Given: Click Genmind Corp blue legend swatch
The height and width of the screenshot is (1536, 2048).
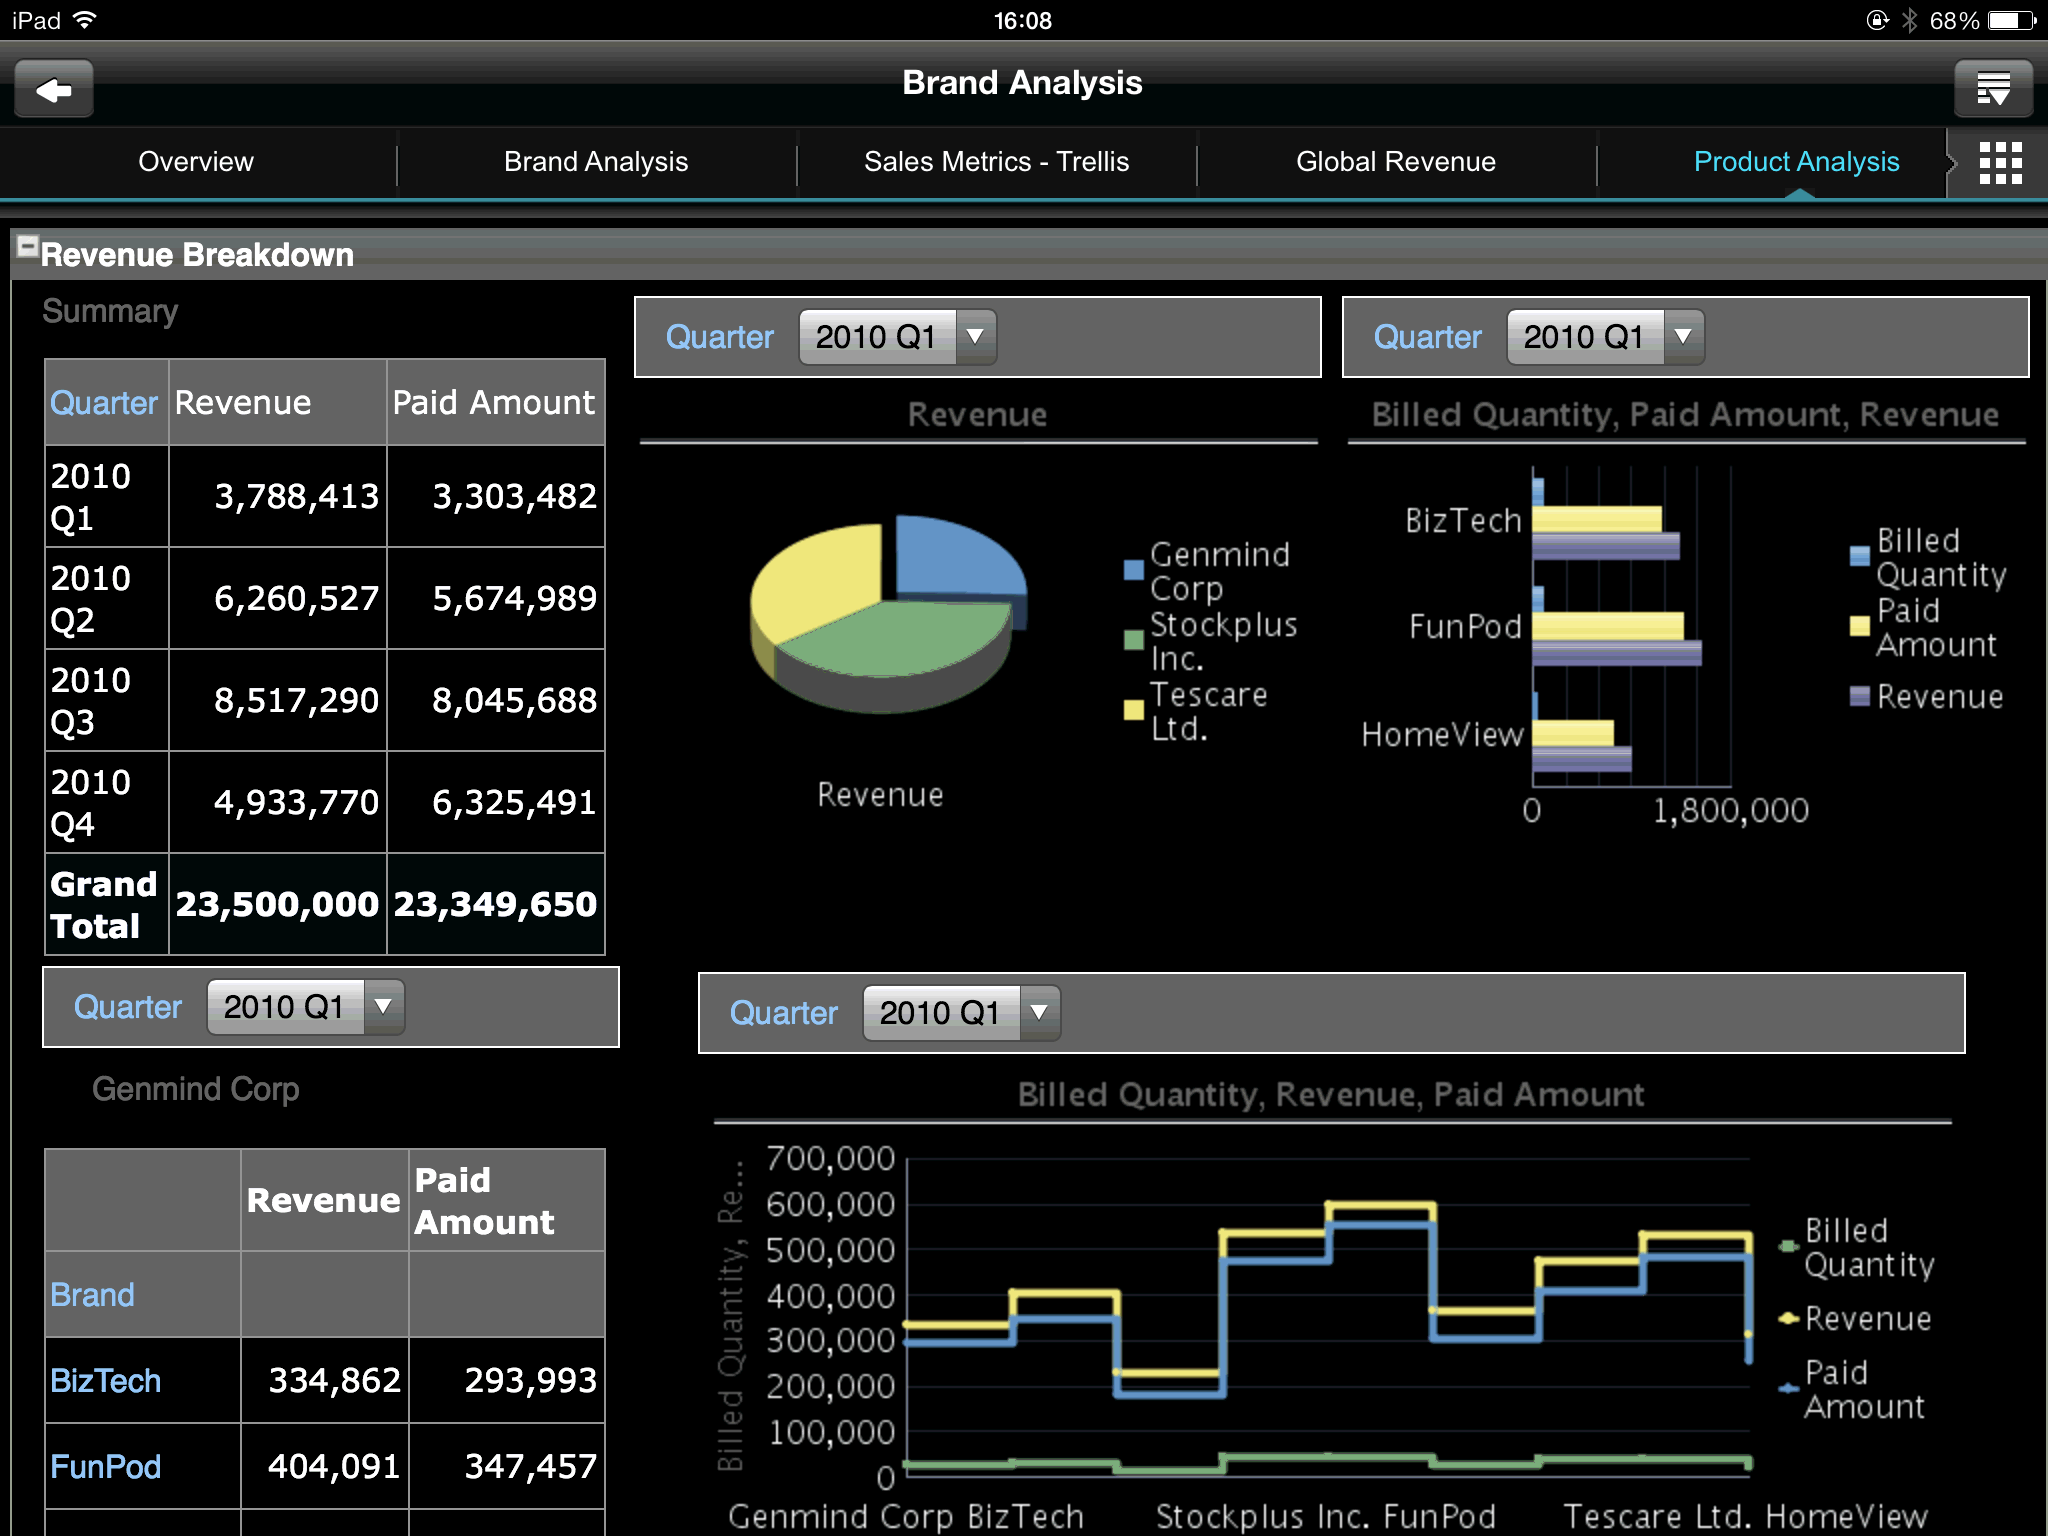Looking at the screenshot, I should pyautogui.click(x=1134, y=570).
